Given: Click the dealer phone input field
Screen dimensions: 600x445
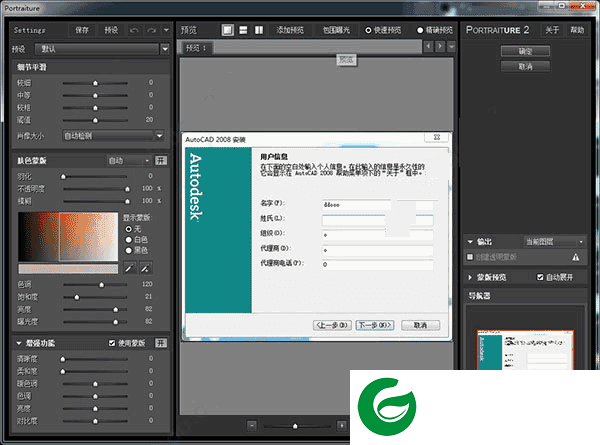Looking at the screenshot, I should pos(378,264).
